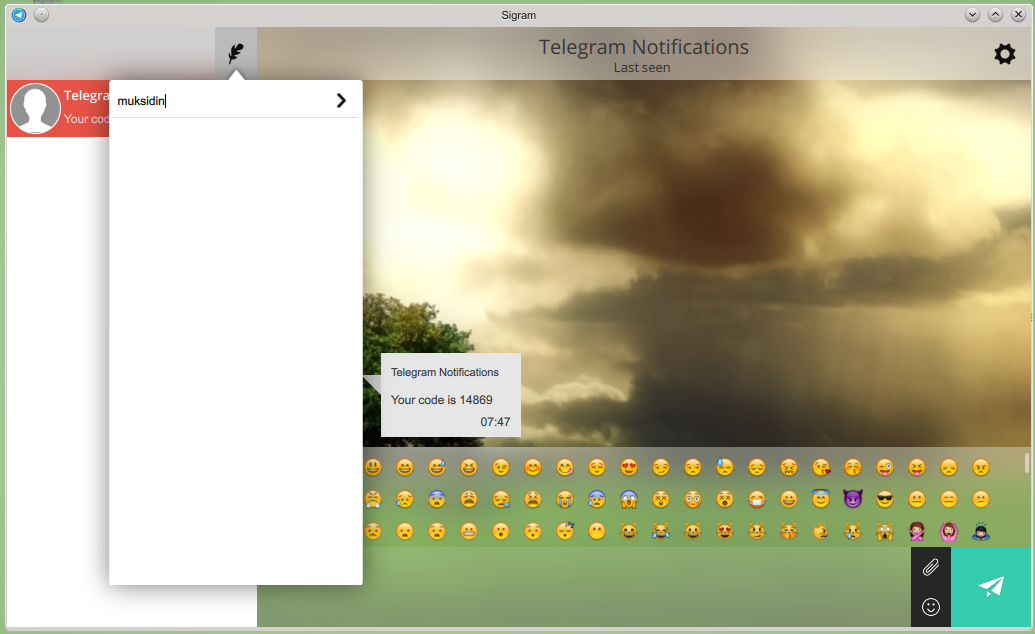Click the arrow next to muksidin search text

(x=341, y=99)
